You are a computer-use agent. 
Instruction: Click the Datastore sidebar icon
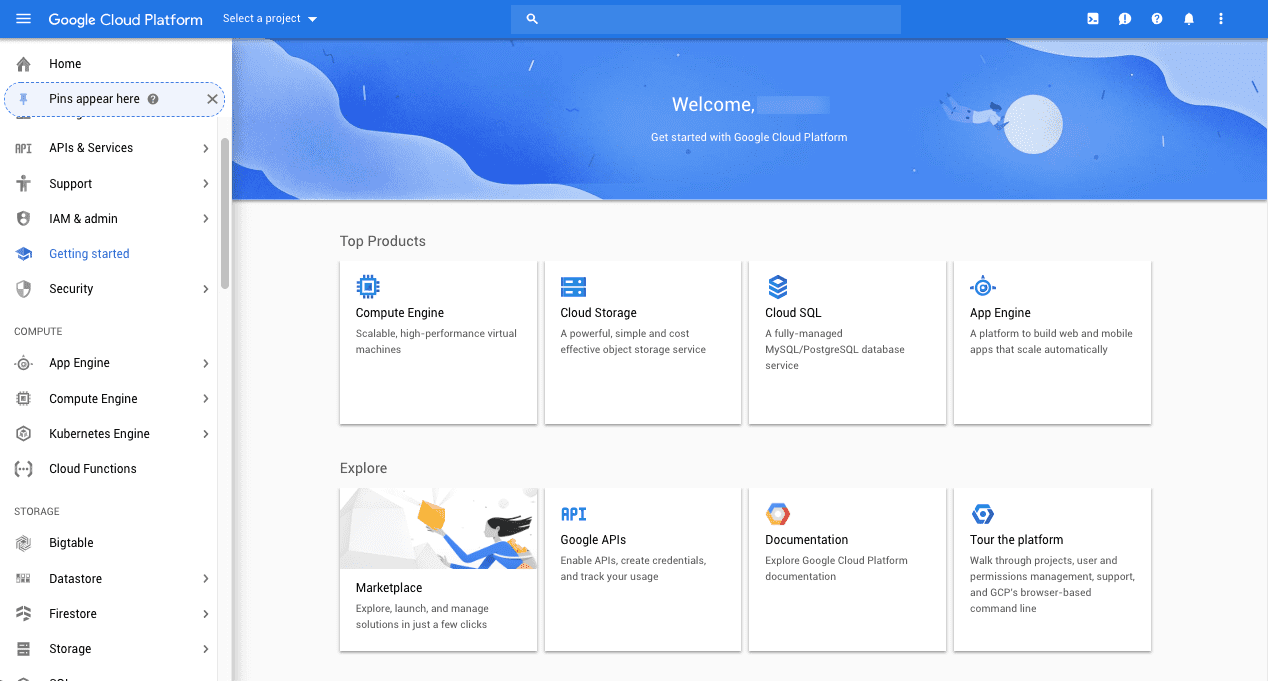tap(24, 579)
